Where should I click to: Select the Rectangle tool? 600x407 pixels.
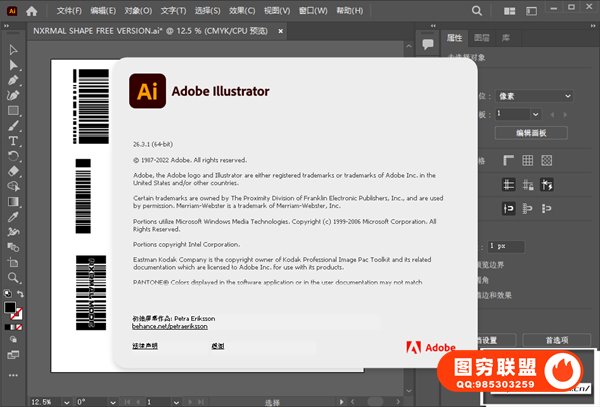coord(13,110)
